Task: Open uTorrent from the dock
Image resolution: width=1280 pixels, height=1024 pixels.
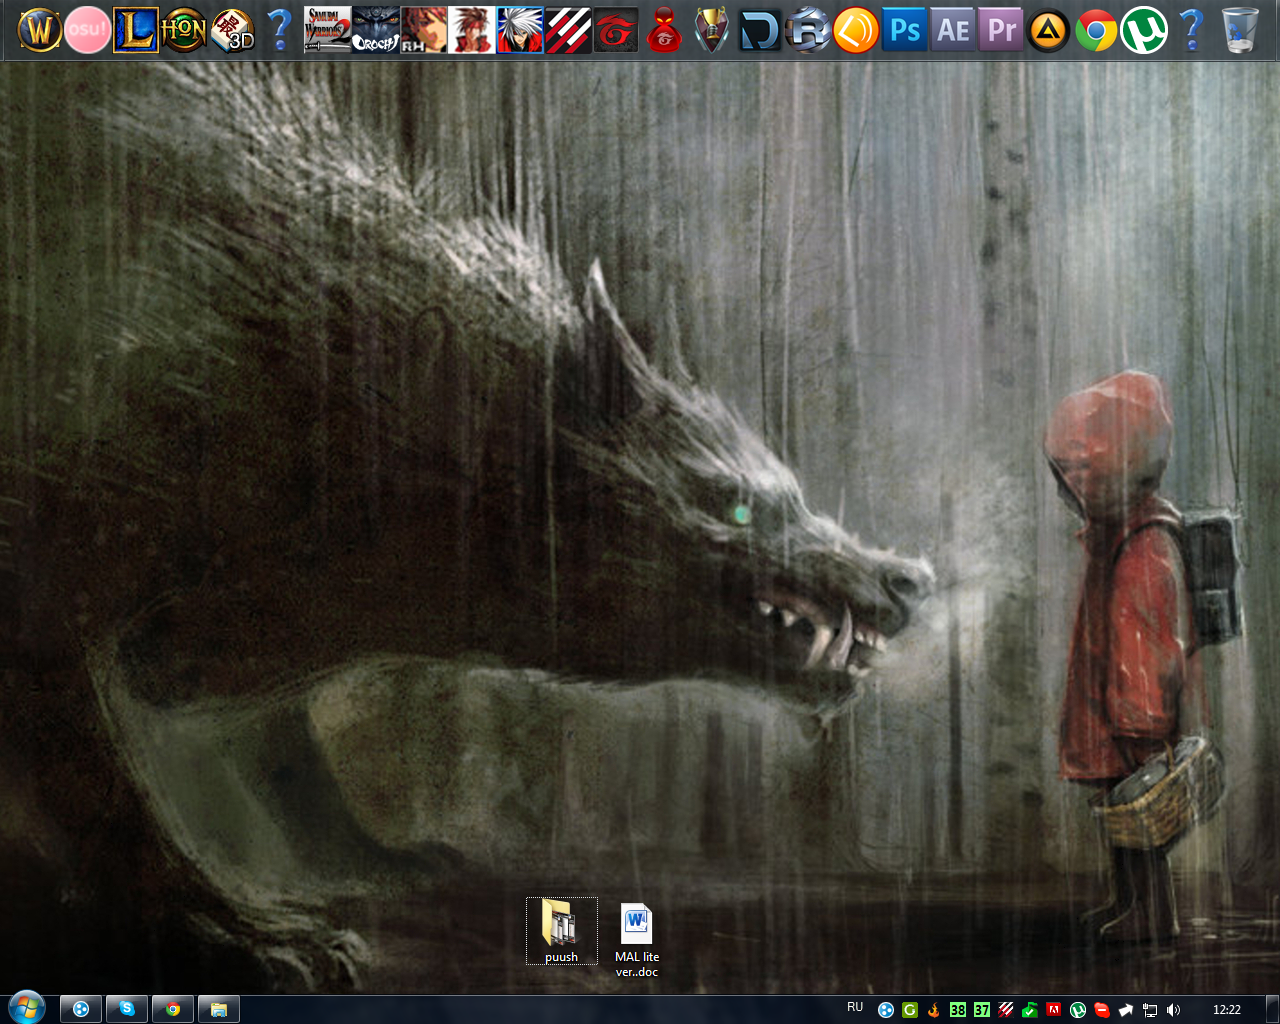Action: click(x=1143, y=29)
